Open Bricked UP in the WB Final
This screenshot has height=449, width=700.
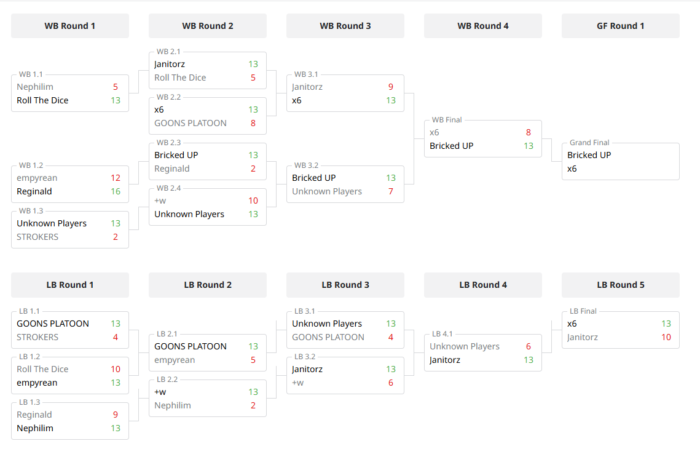click(453, 146)
